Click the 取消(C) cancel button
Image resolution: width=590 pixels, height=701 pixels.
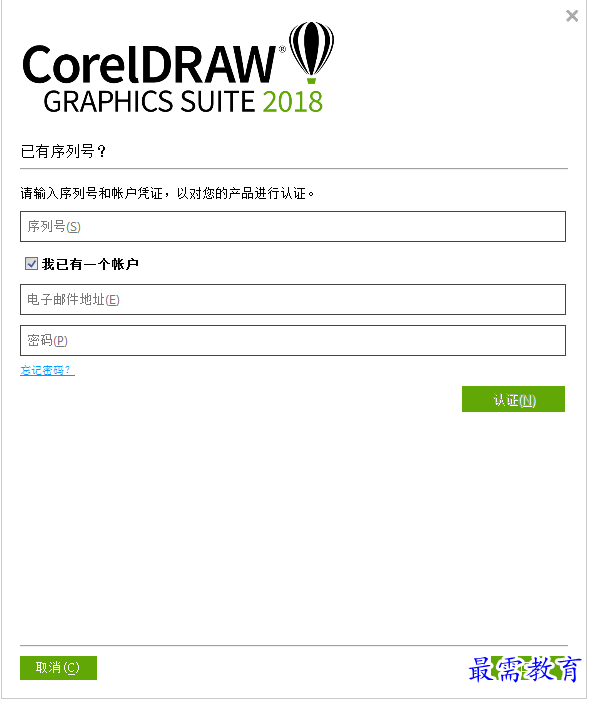58,667
